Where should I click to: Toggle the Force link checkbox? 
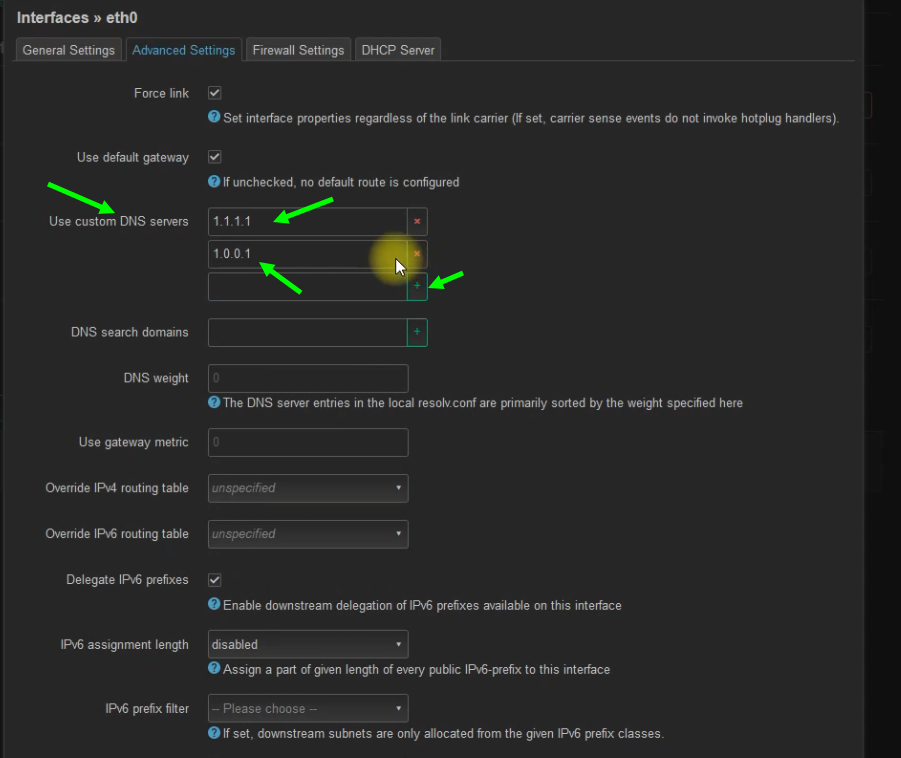coord(214,93)
